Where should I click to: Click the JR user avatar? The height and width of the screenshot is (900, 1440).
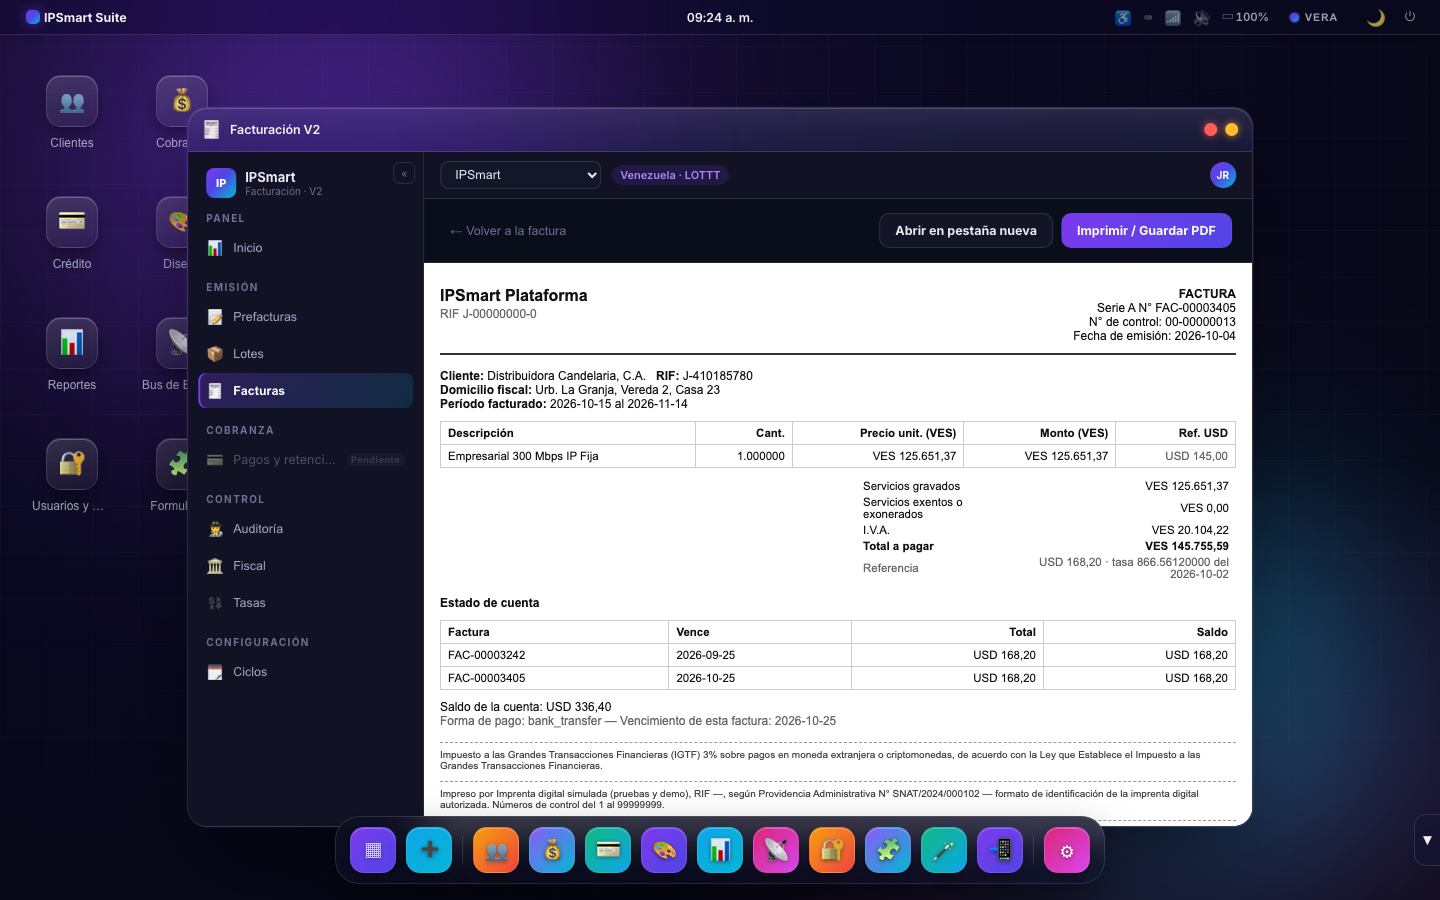(1223, 175)
